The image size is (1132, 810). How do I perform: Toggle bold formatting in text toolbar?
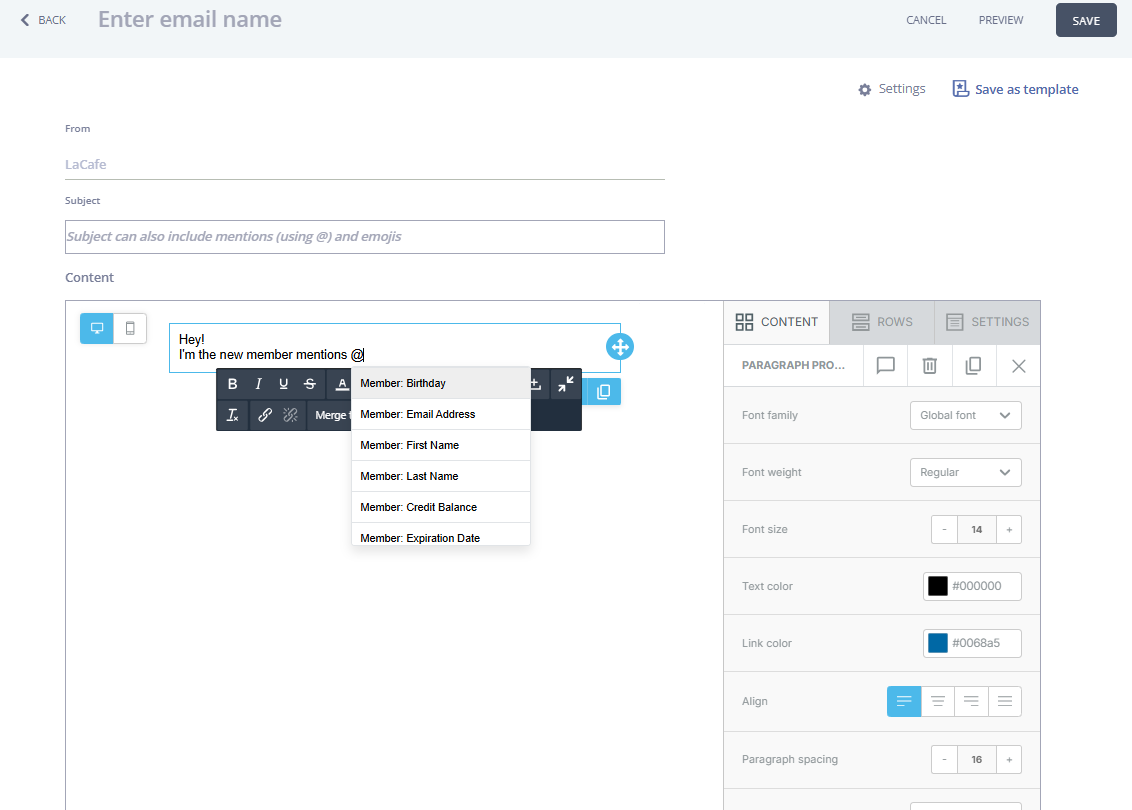(233, 384)
